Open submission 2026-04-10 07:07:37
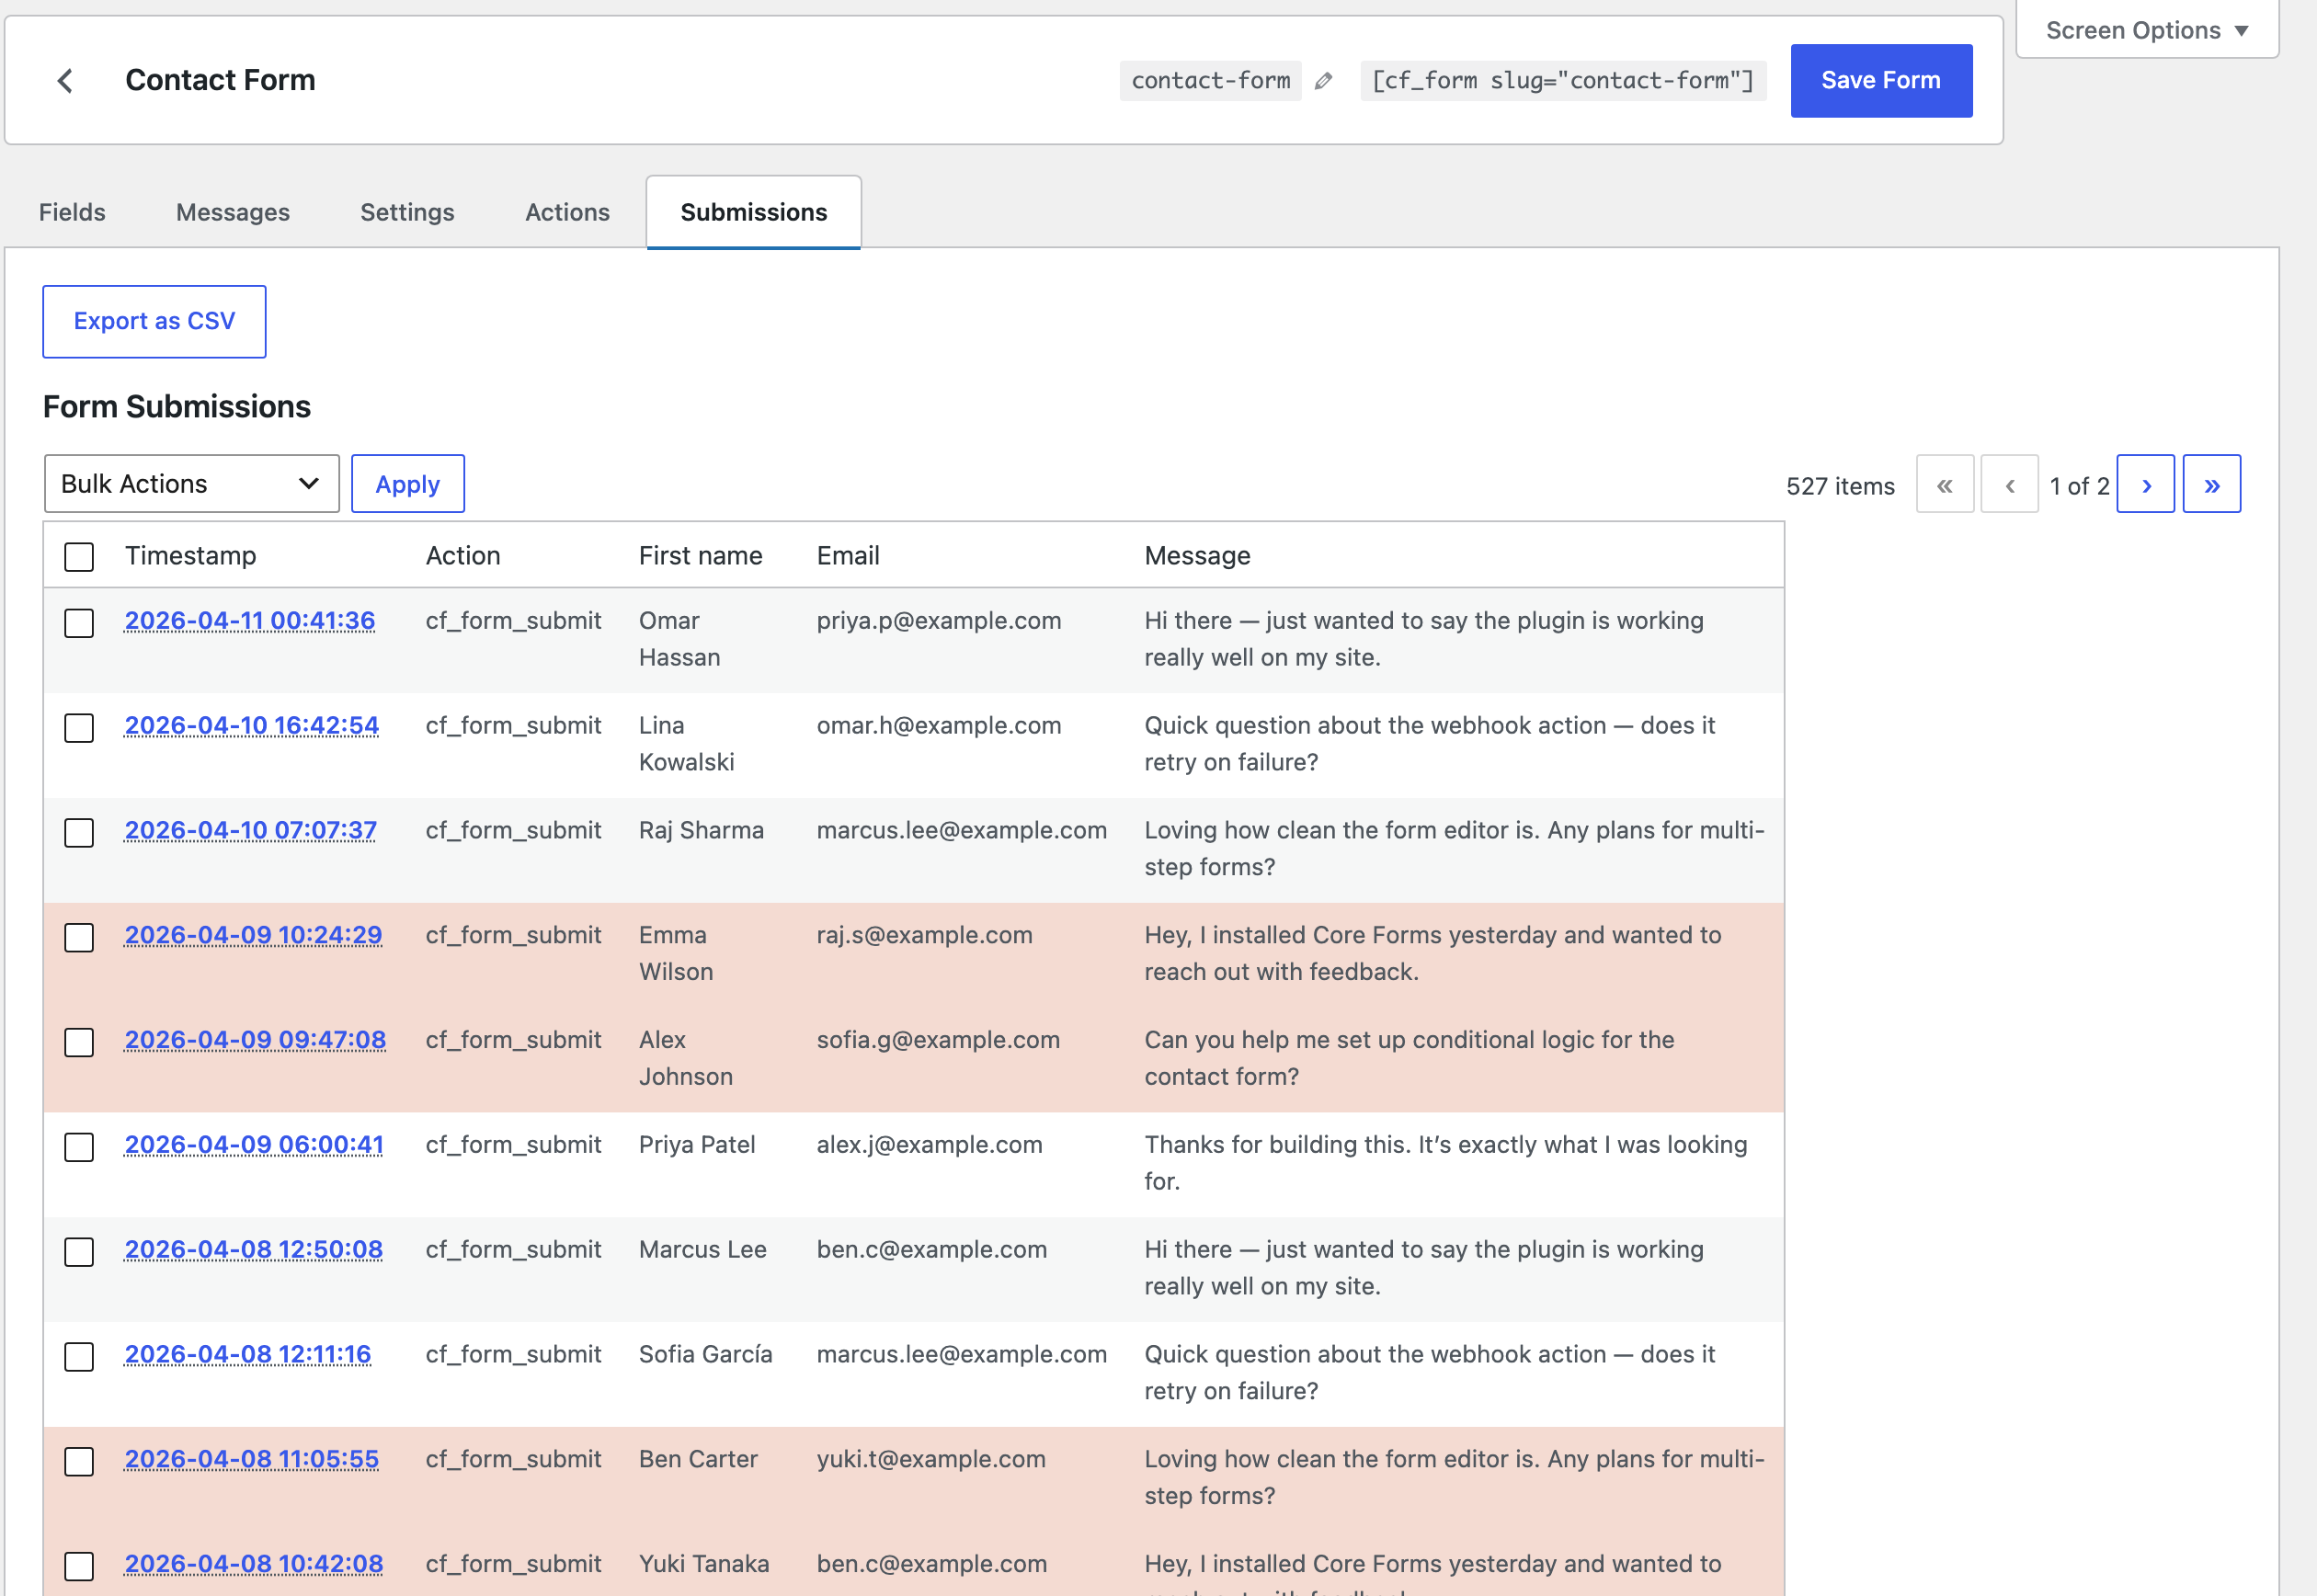The height and width of the screenshot is (1596, 2317). [251, 831]
